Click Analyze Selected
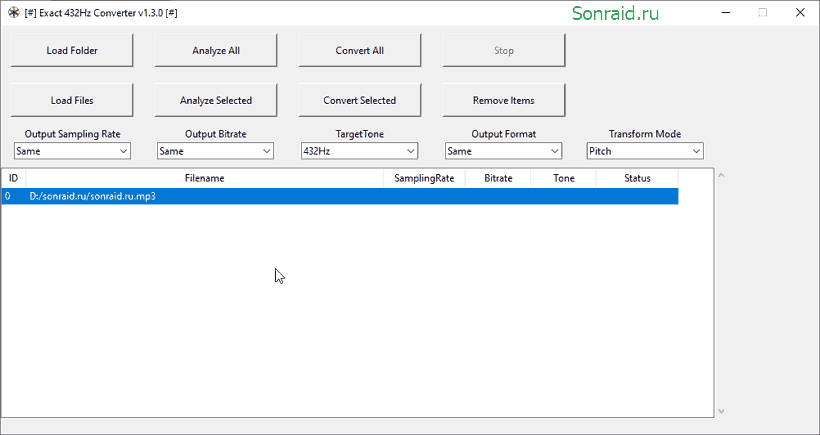 pos(215,100)
